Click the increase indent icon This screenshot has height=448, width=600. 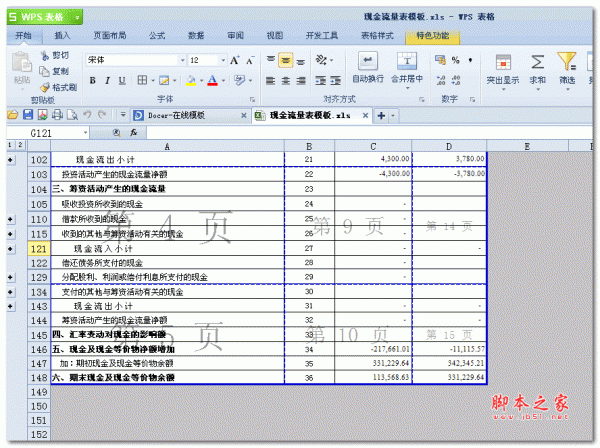[336, 81]
